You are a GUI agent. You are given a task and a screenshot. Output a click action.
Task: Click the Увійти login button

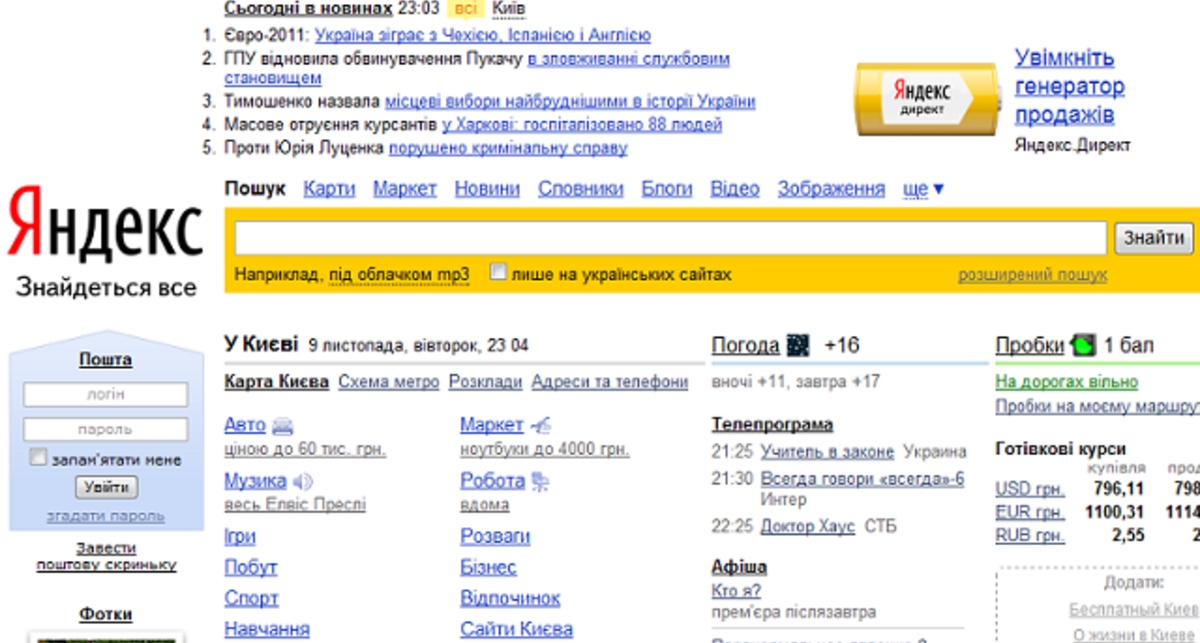pos(106,488)
